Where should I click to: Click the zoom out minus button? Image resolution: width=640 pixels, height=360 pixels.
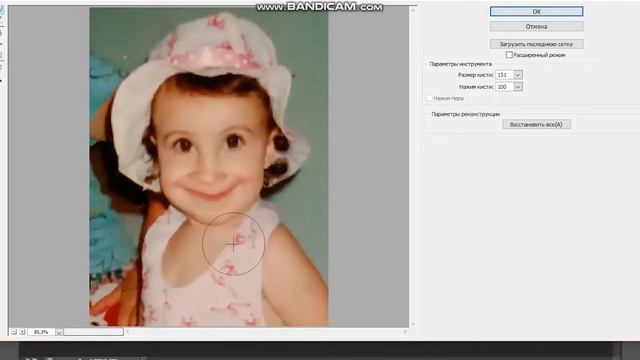(x=13, y=332)
